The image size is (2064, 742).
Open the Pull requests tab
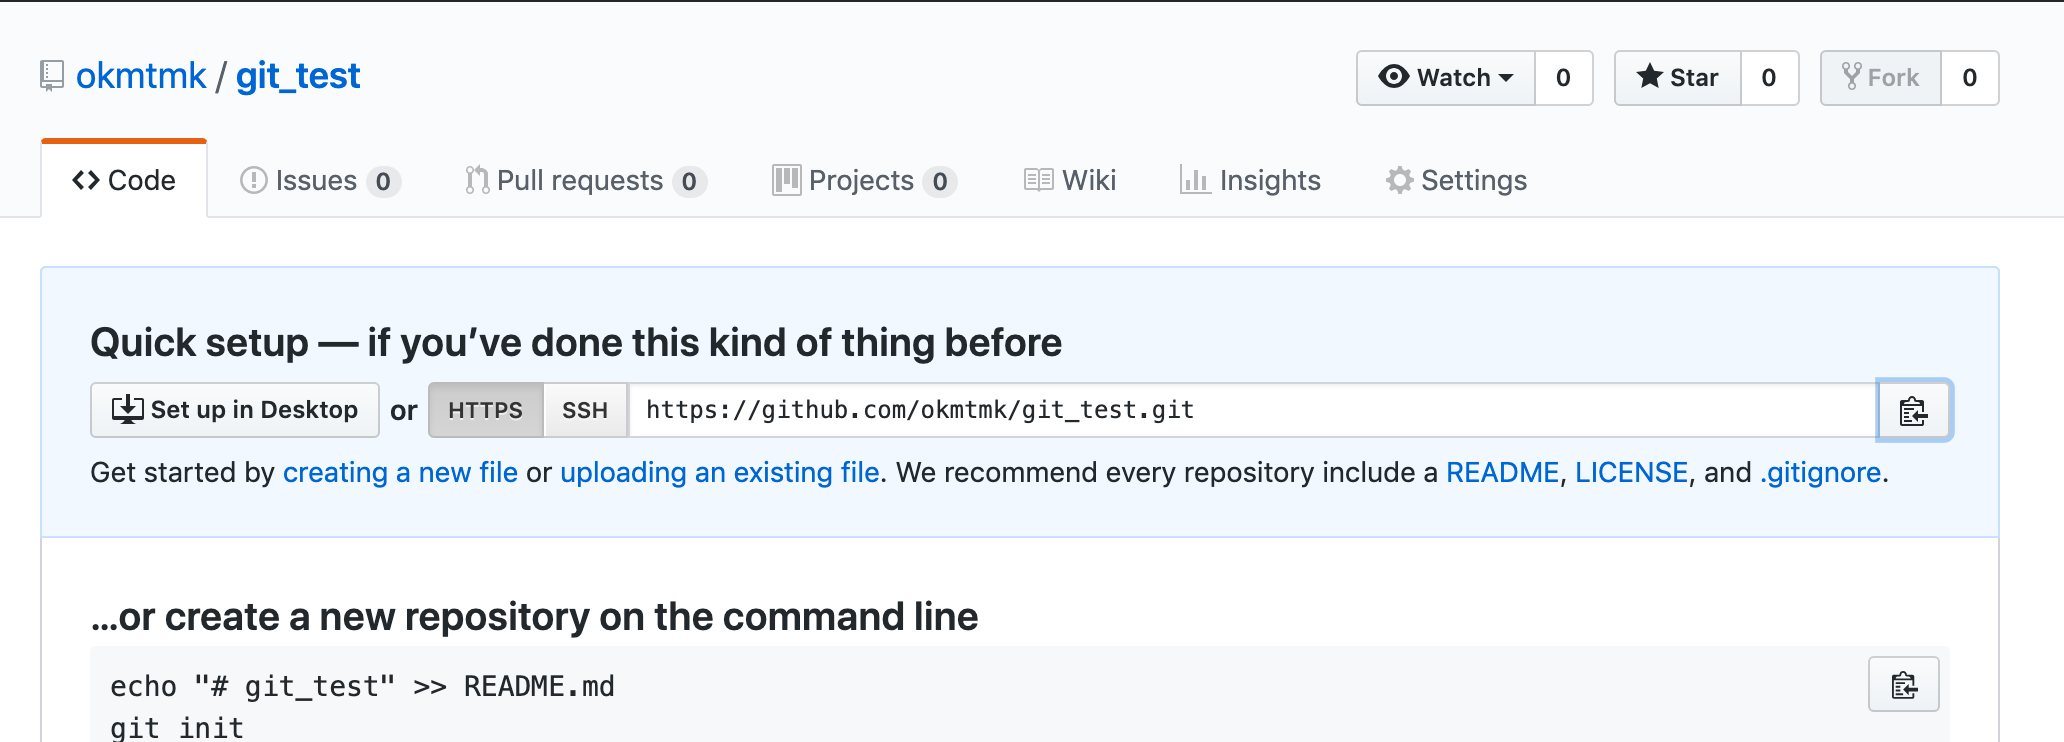click(586, 180)
